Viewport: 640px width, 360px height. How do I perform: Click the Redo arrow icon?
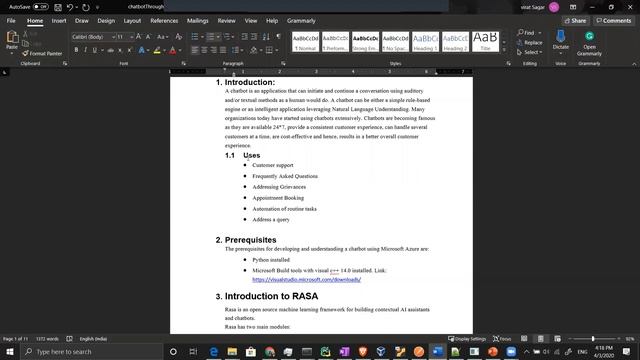86,7
